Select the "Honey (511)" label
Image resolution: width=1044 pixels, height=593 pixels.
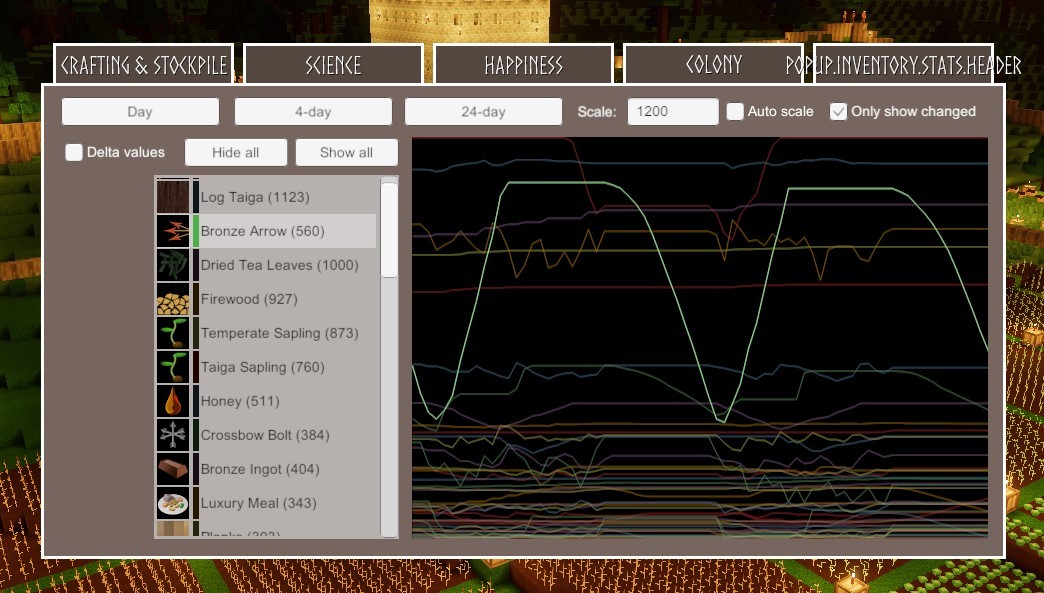coord(240,401)
